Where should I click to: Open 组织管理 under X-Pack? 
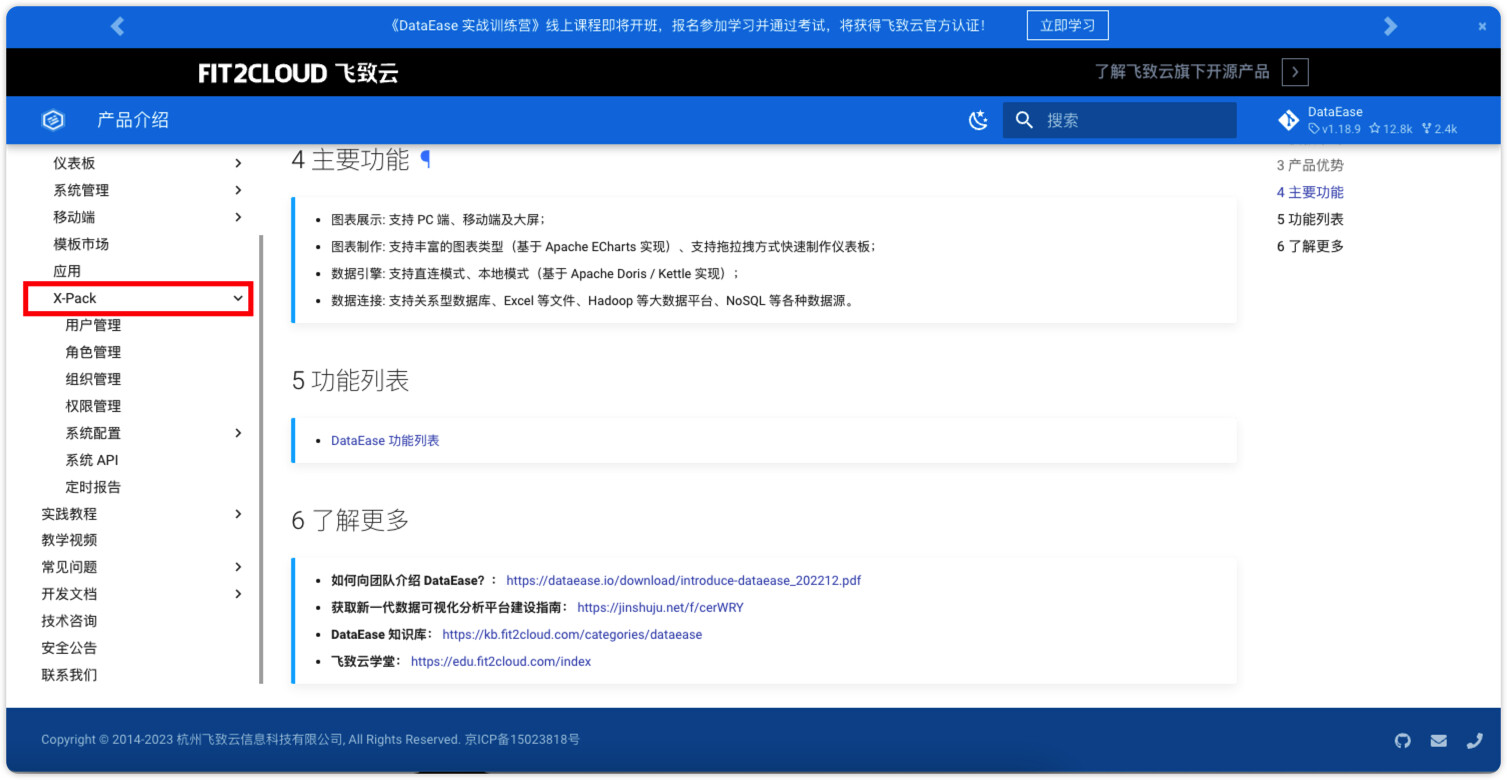click(x=93, y=379)
